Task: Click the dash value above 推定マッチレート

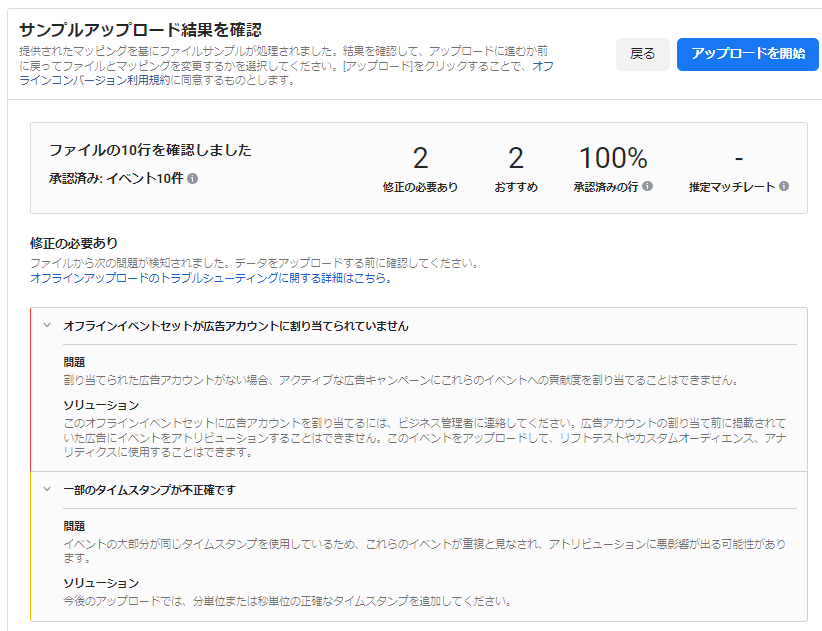Action: click(x=739, y=158)
